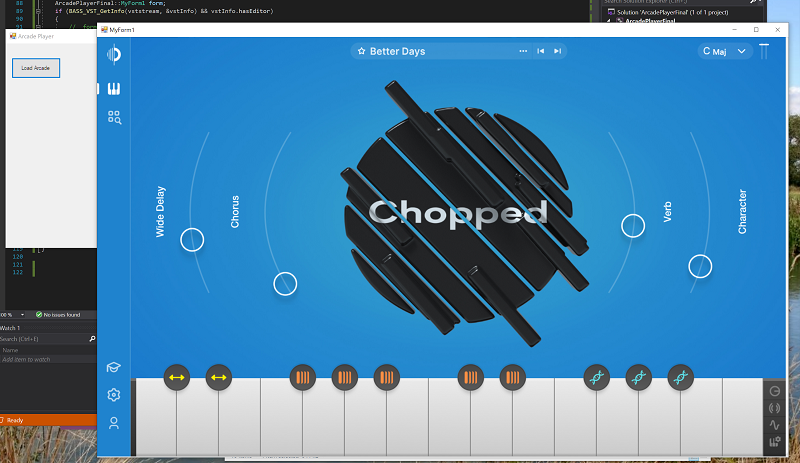Screen dimensions: 800x463
Task: Open the keyboard play view icon
Action: coord(114,89)
